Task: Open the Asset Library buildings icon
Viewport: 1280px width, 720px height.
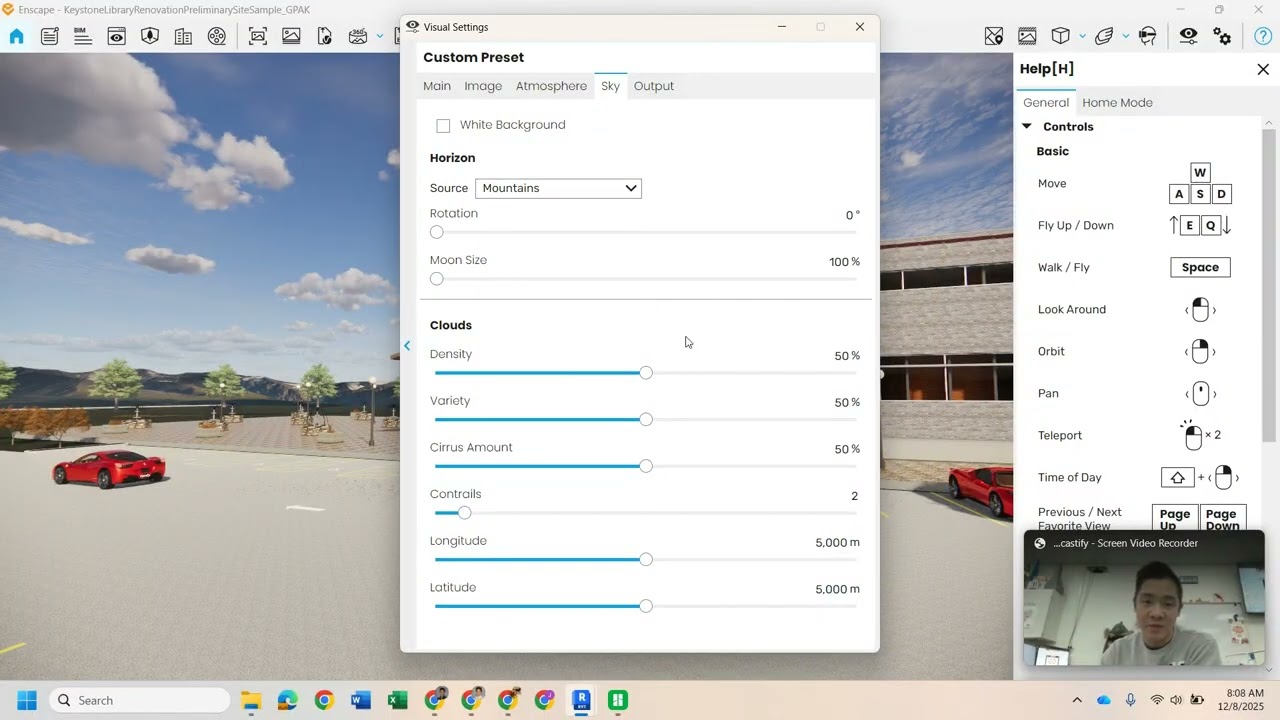Action: click(183, 36)
